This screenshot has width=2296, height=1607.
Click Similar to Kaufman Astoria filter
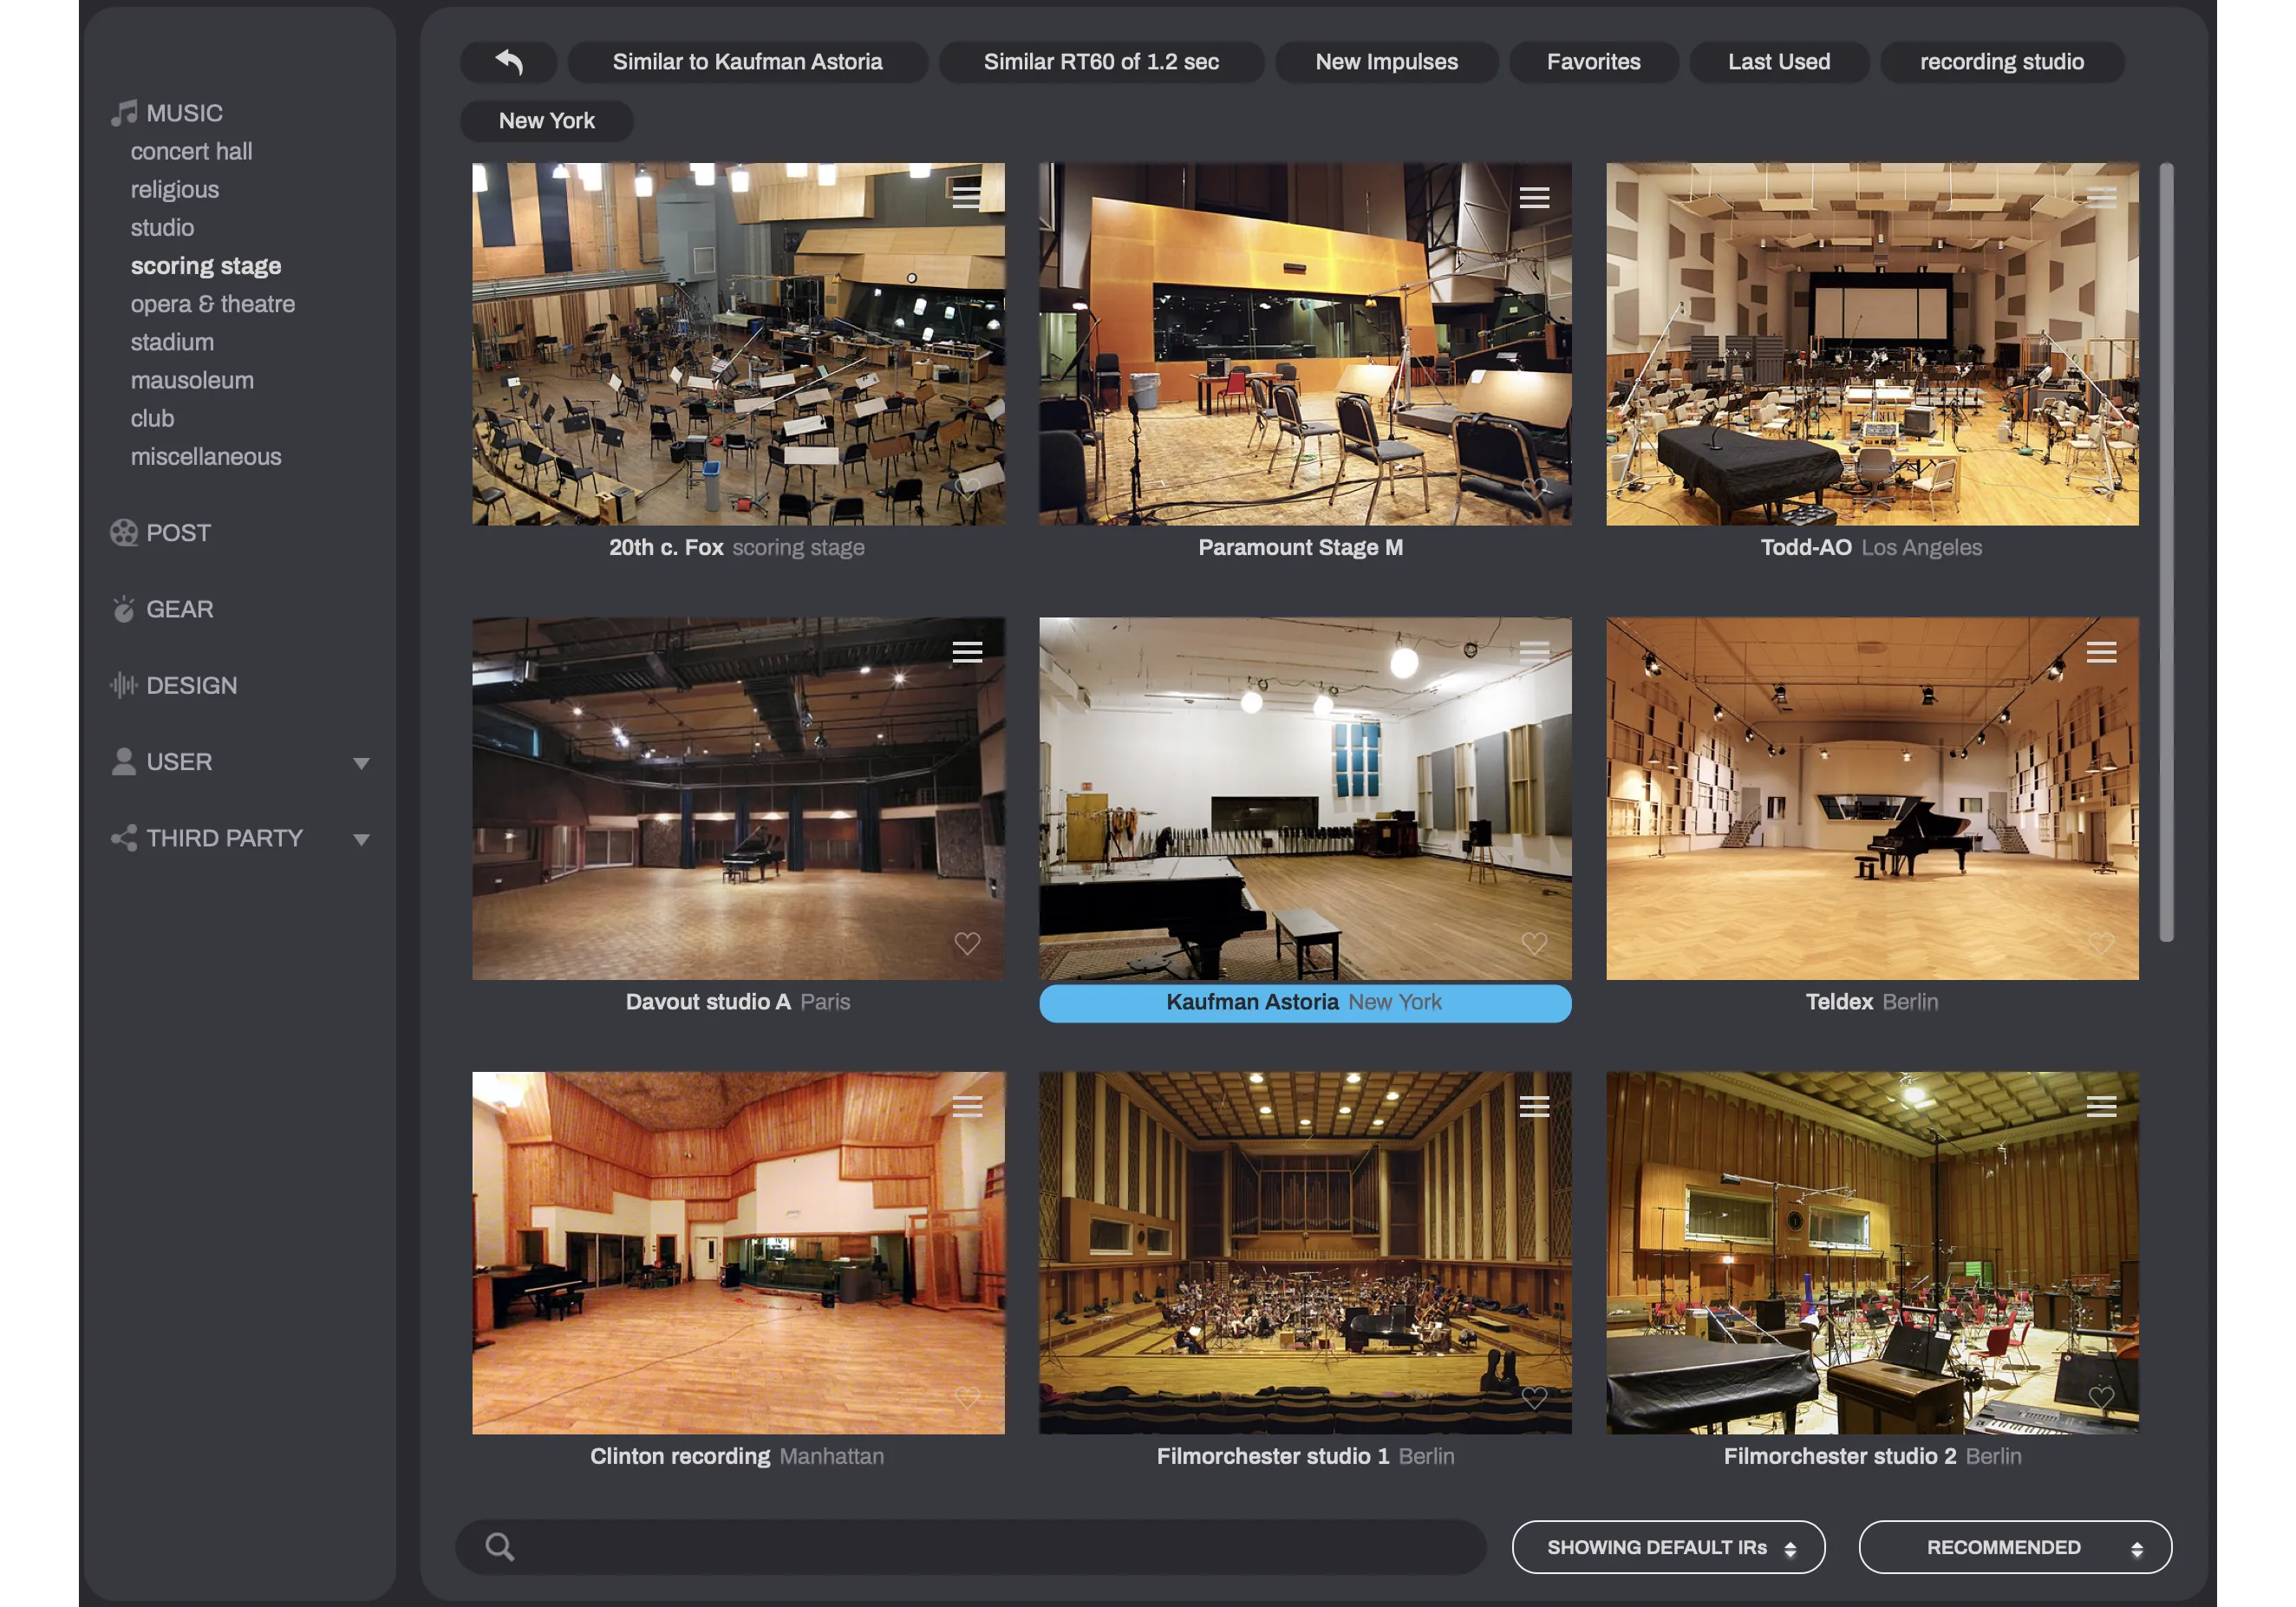(747, 62)
